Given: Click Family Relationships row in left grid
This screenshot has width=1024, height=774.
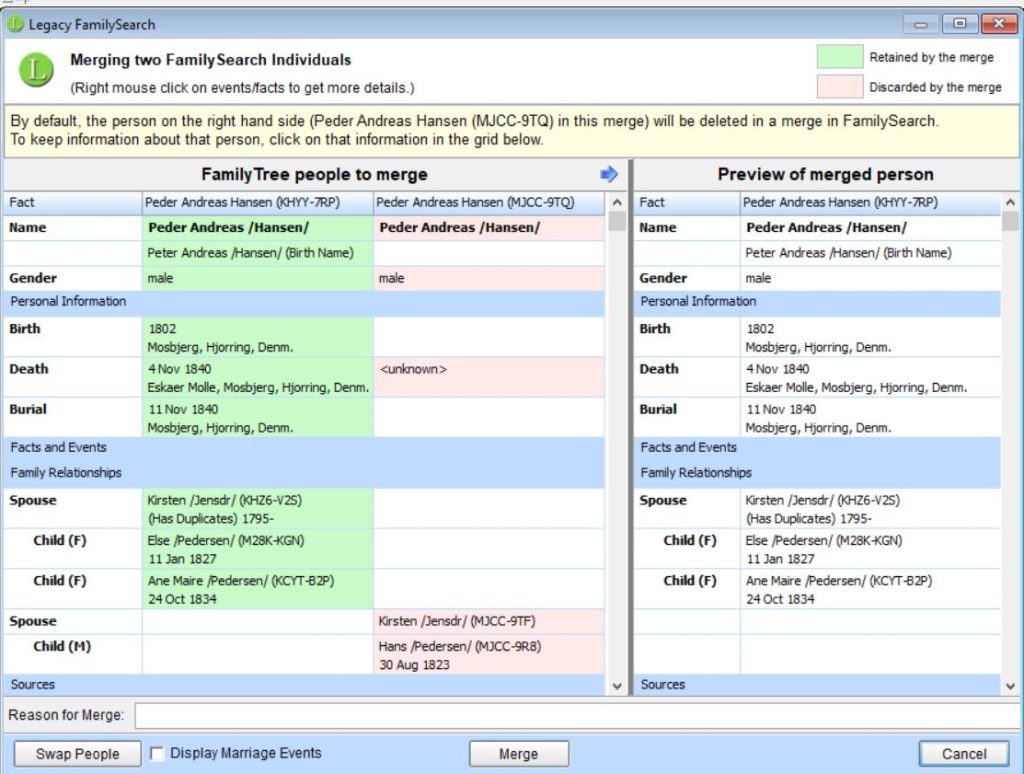Looking at the screenshot, I should pos(304,473).
